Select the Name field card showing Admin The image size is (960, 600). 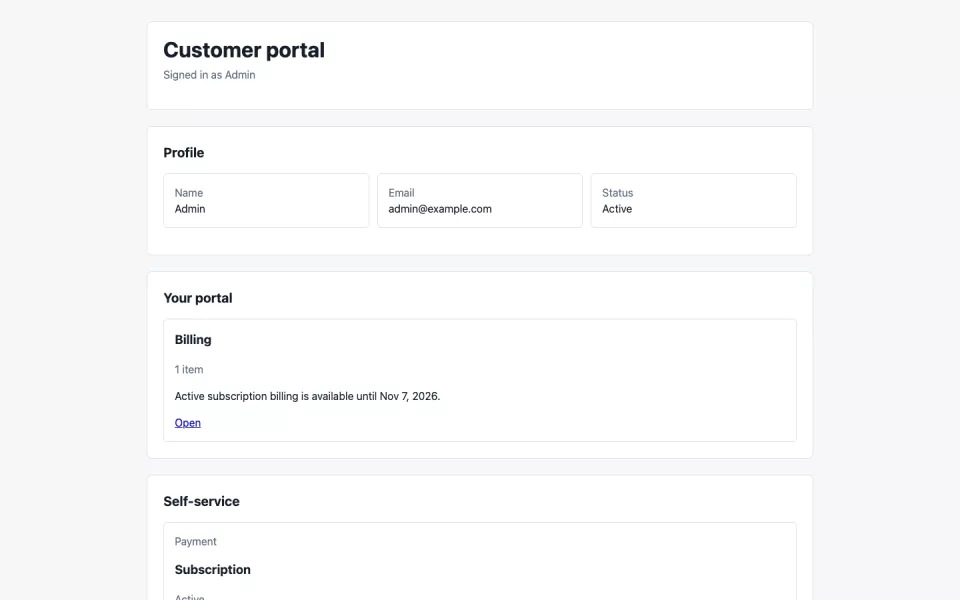(x=266, y=200)
